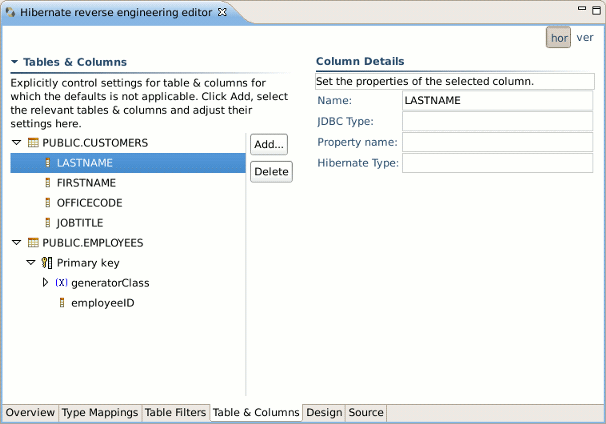Viewport: 606px width, 424px height.
Task: Select the PUBLIC.CUSTOMERS table row
Action: click(x=128, y=143)
